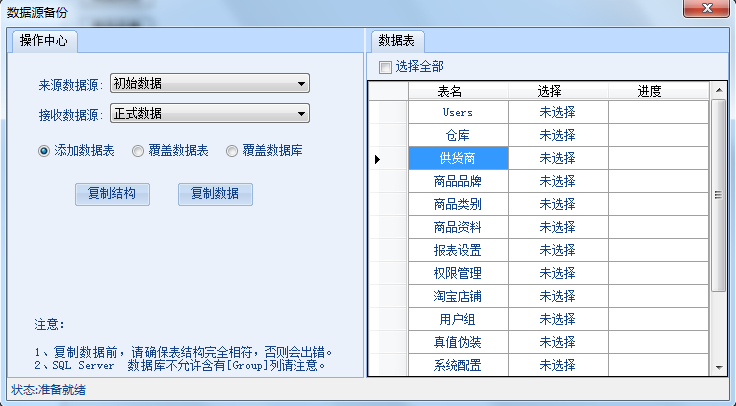Image resolution: width=736 pixels, height=406 pixels.
Task: Click the 表名 column header
Action: point(458,91)
